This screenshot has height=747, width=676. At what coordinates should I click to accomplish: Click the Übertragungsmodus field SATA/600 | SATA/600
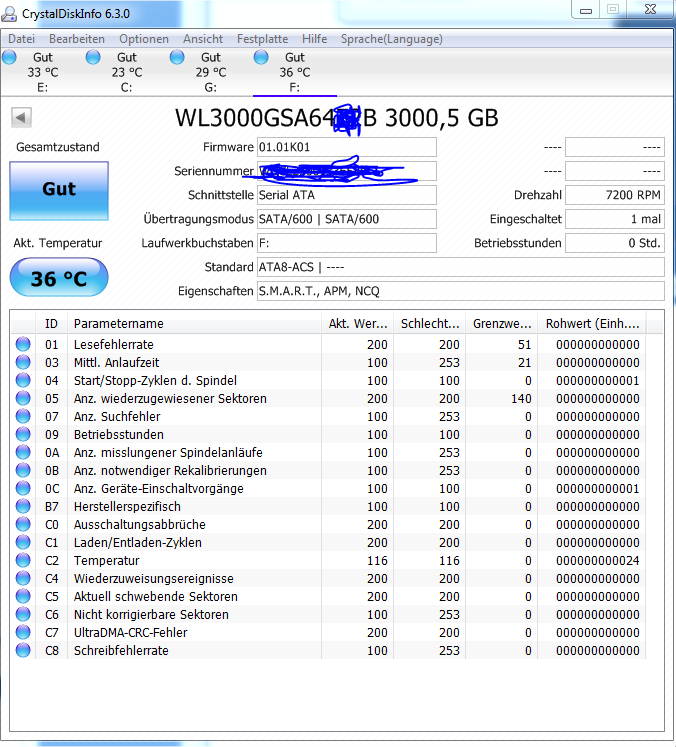coord(347,219)
